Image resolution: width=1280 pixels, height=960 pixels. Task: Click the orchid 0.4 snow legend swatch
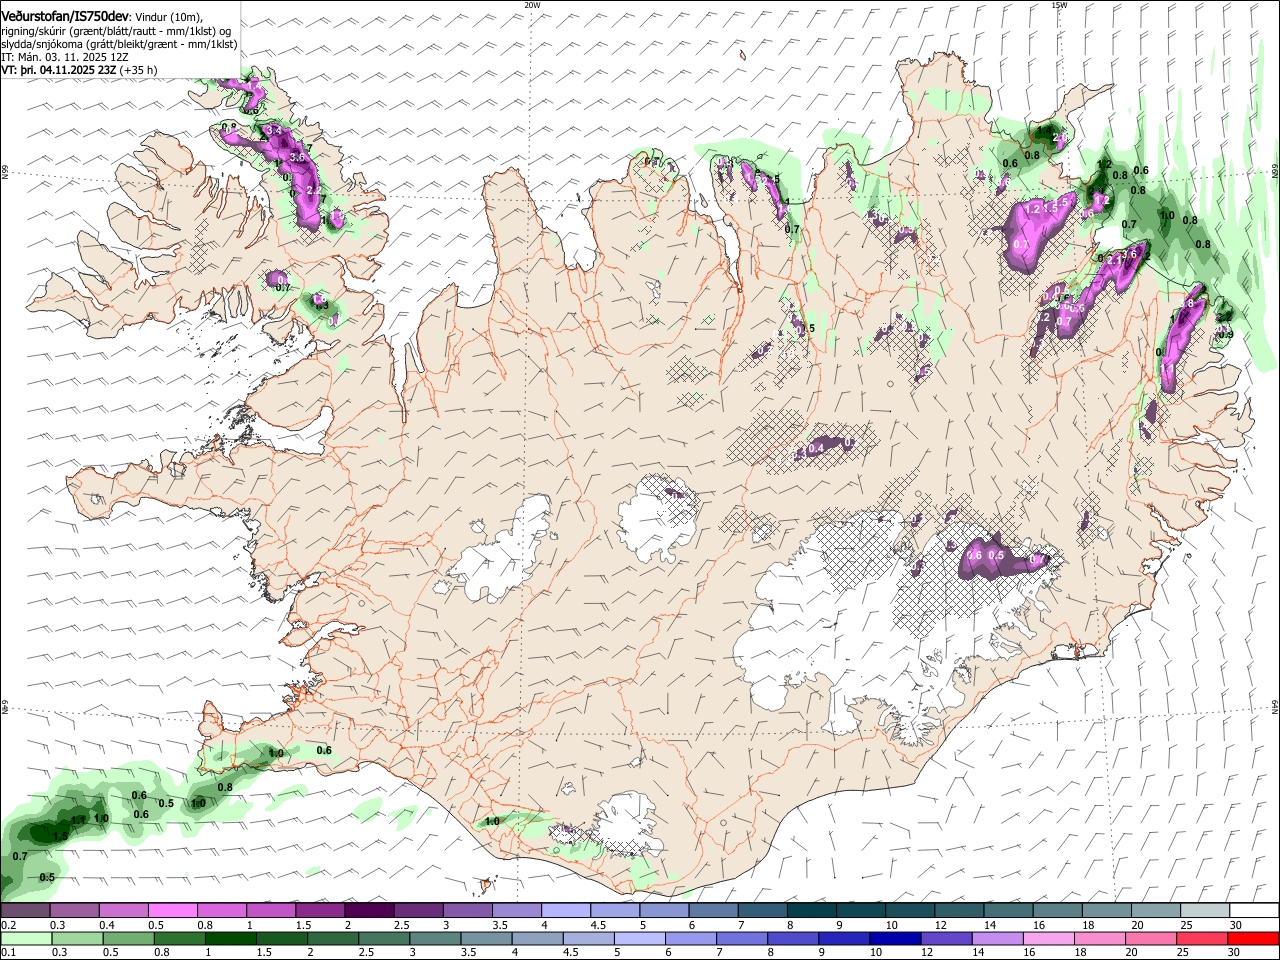coord(124,910)
